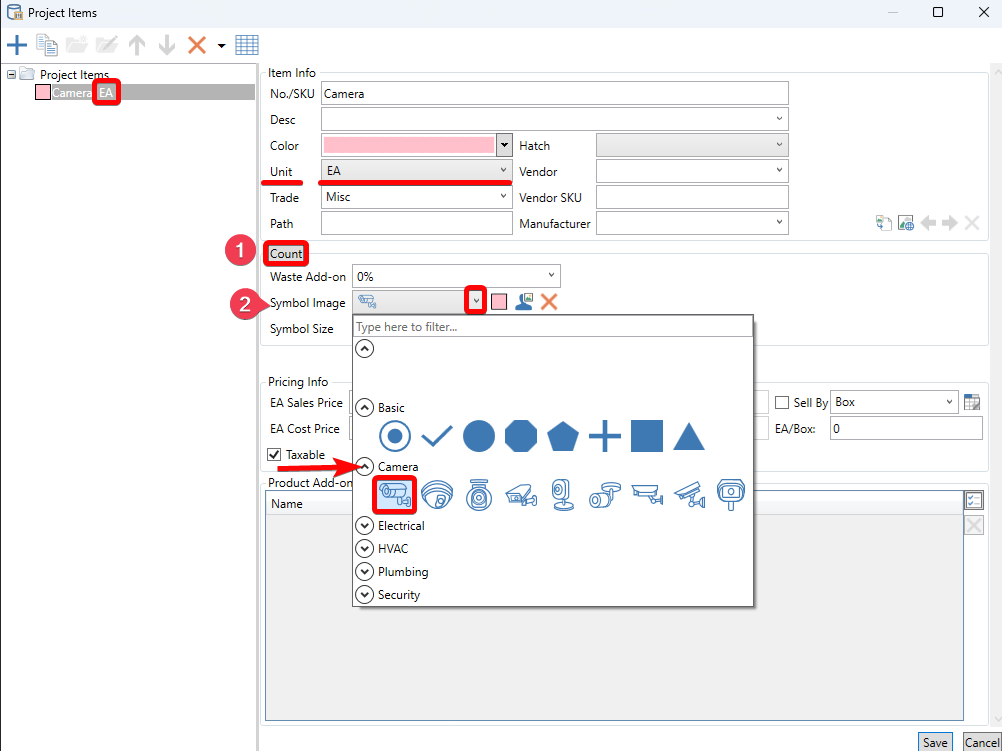Click the custom symbol image user icon
The width and height of the screenshot is (1002, 751).
click(x=524, y=302)
